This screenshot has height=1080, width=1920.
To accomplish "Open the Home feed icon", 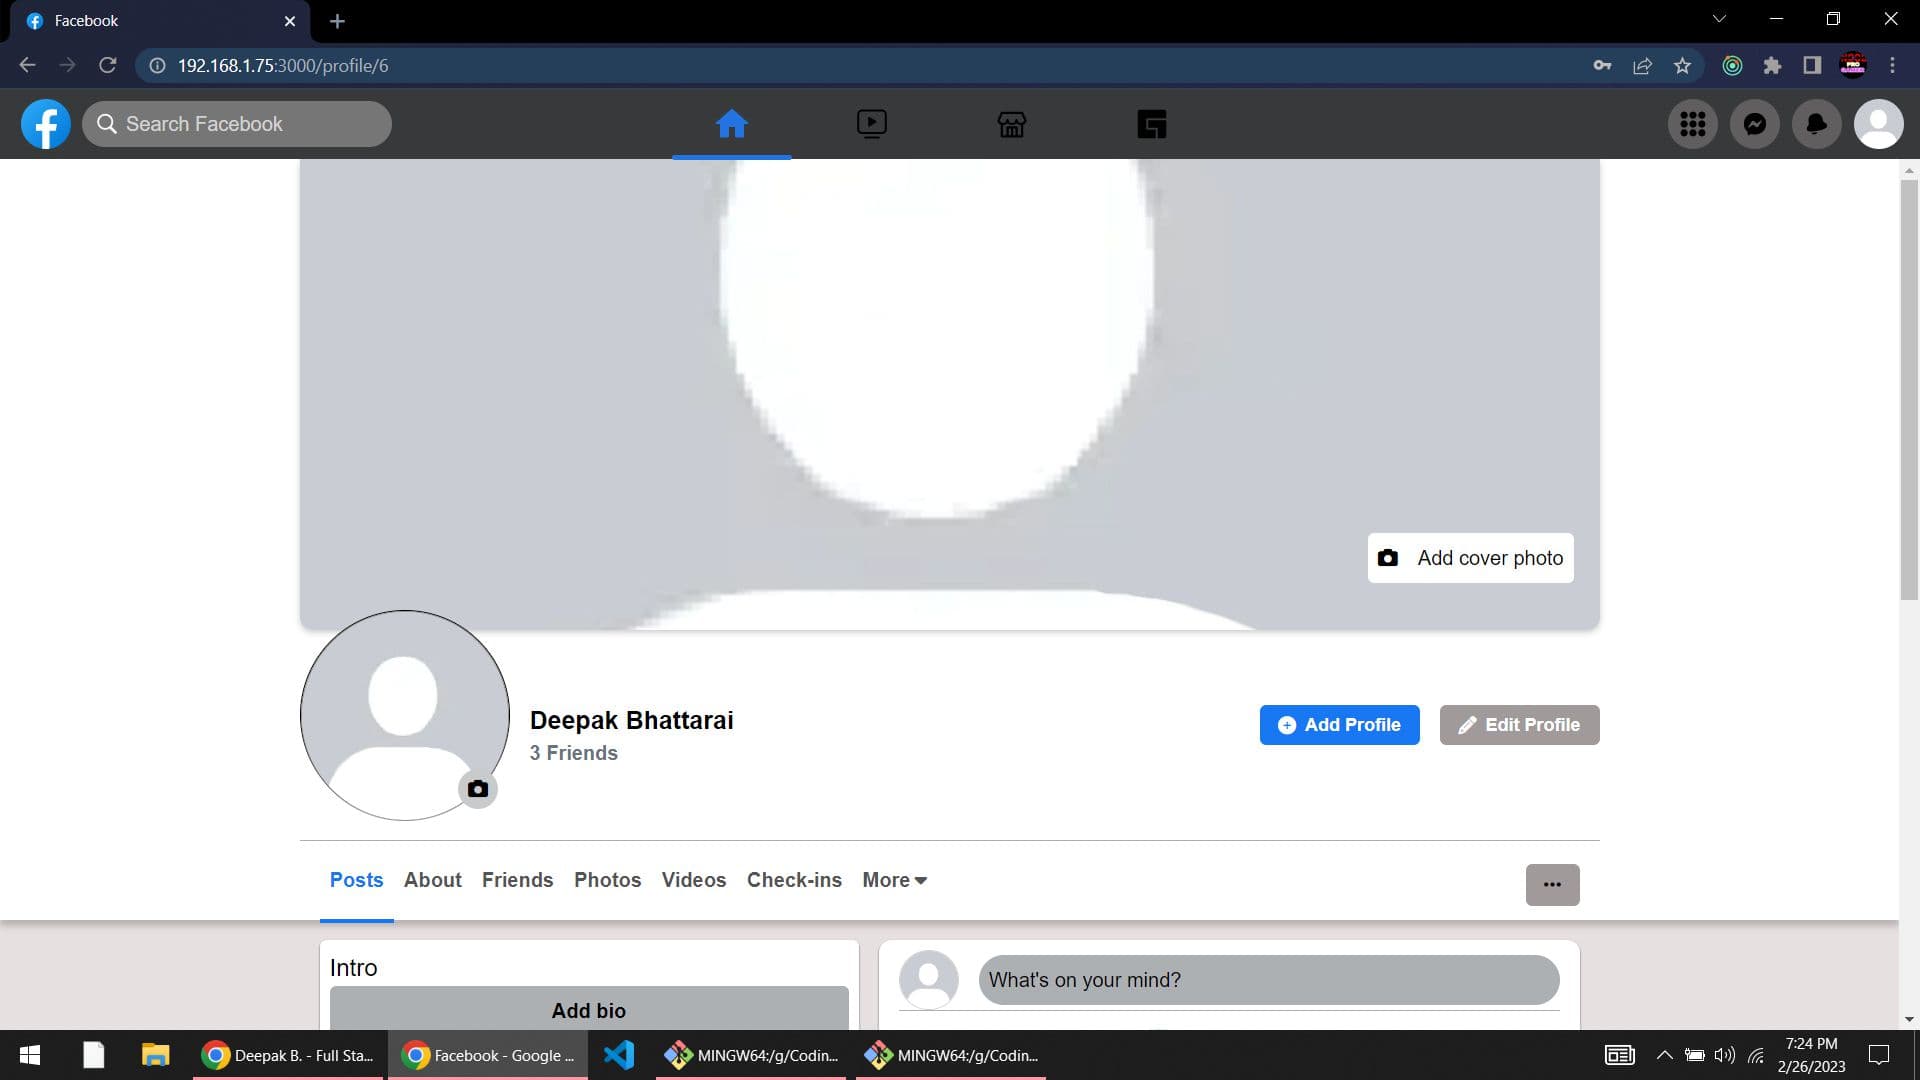I will (731, 124).
